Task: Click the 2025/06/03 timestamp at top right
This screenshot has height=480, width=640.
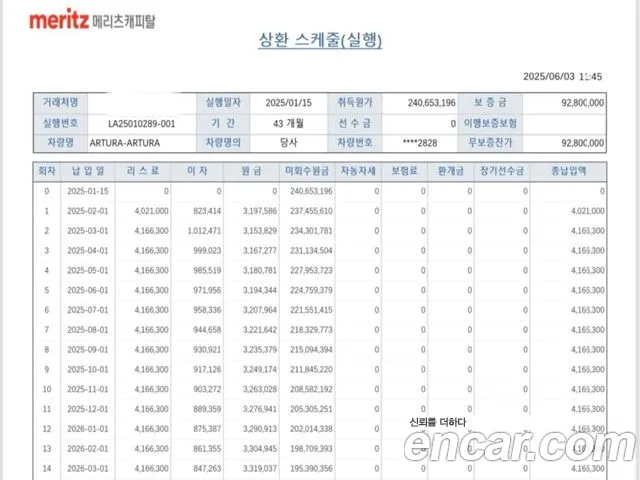Action: tap(563, 76)
